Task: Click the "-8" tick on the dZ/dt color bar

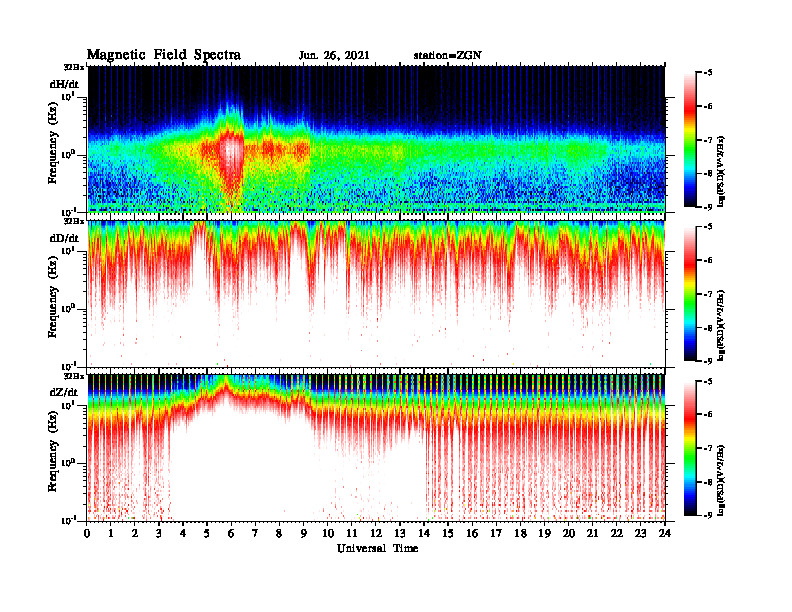Action: (707, 482)
